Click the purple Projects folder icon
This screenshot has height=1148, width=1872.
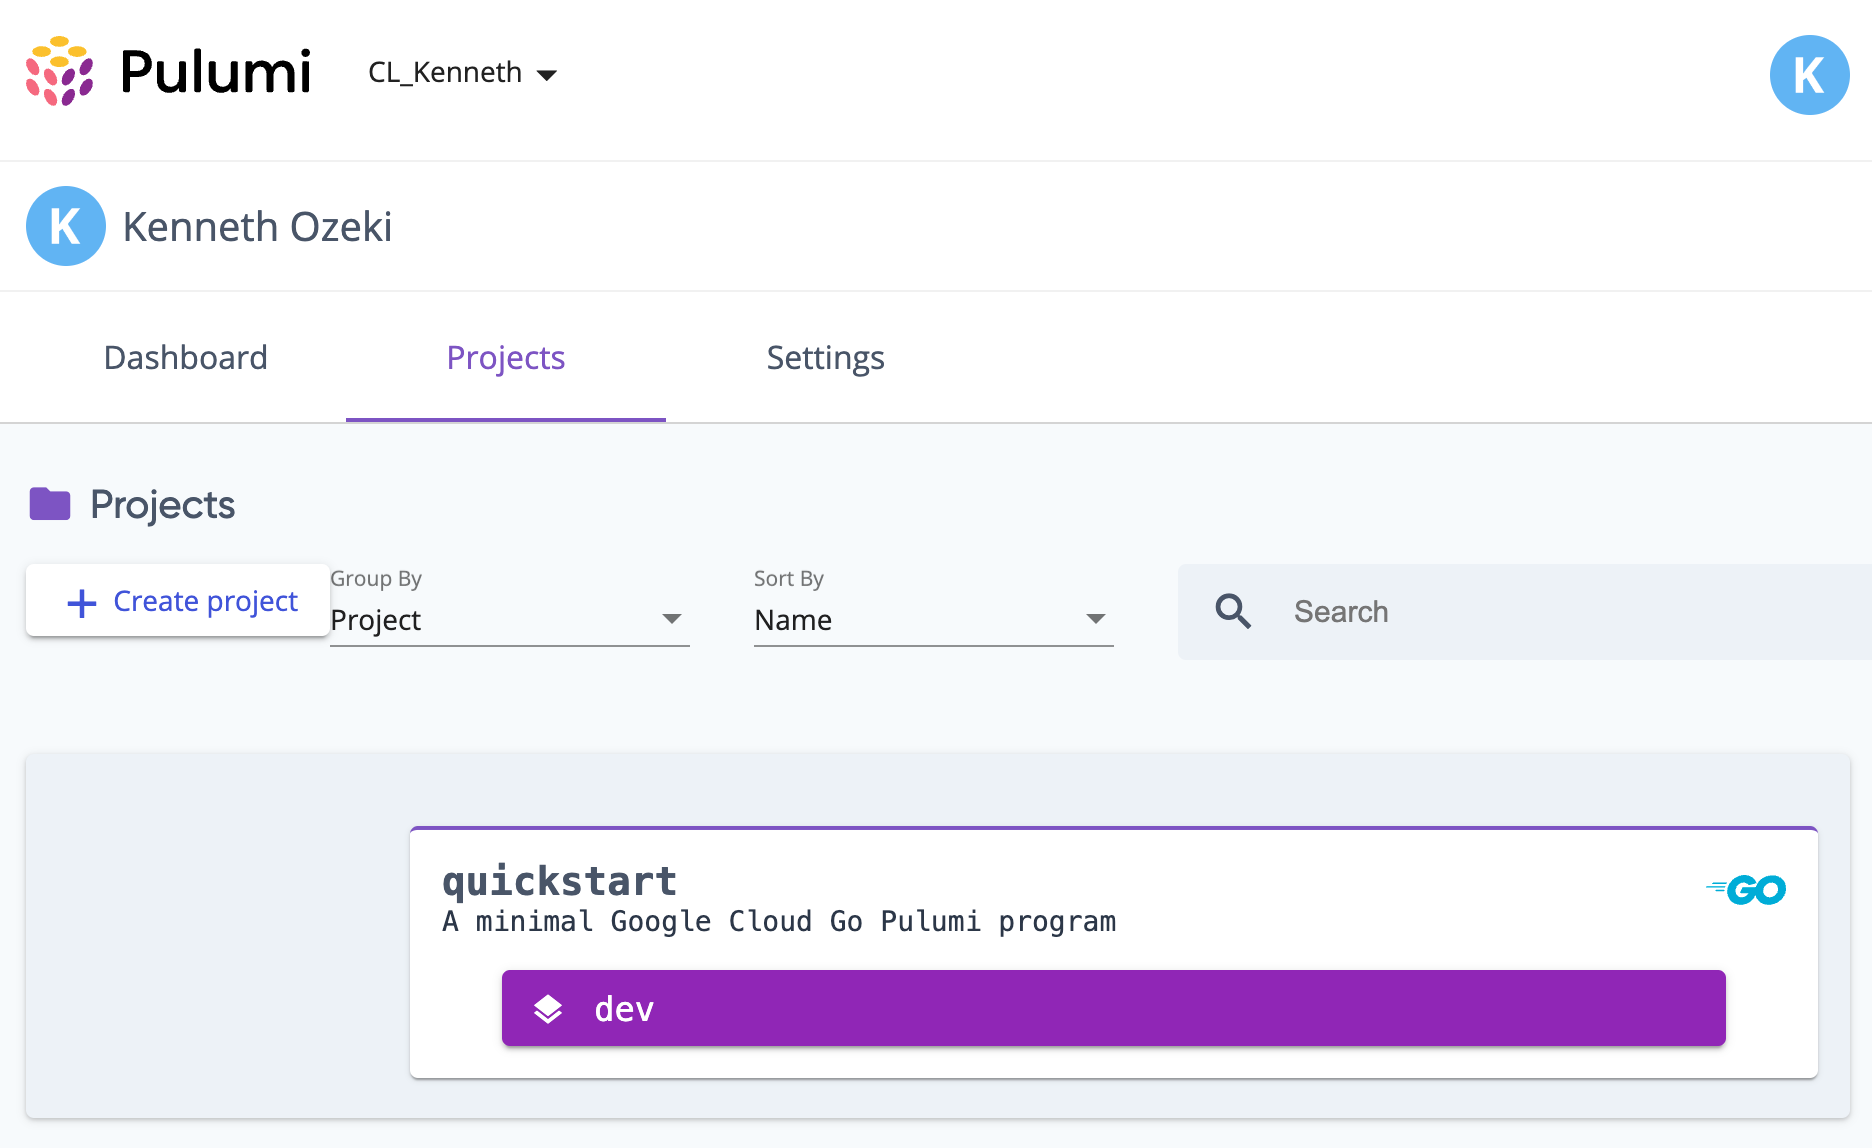point(50,504)
